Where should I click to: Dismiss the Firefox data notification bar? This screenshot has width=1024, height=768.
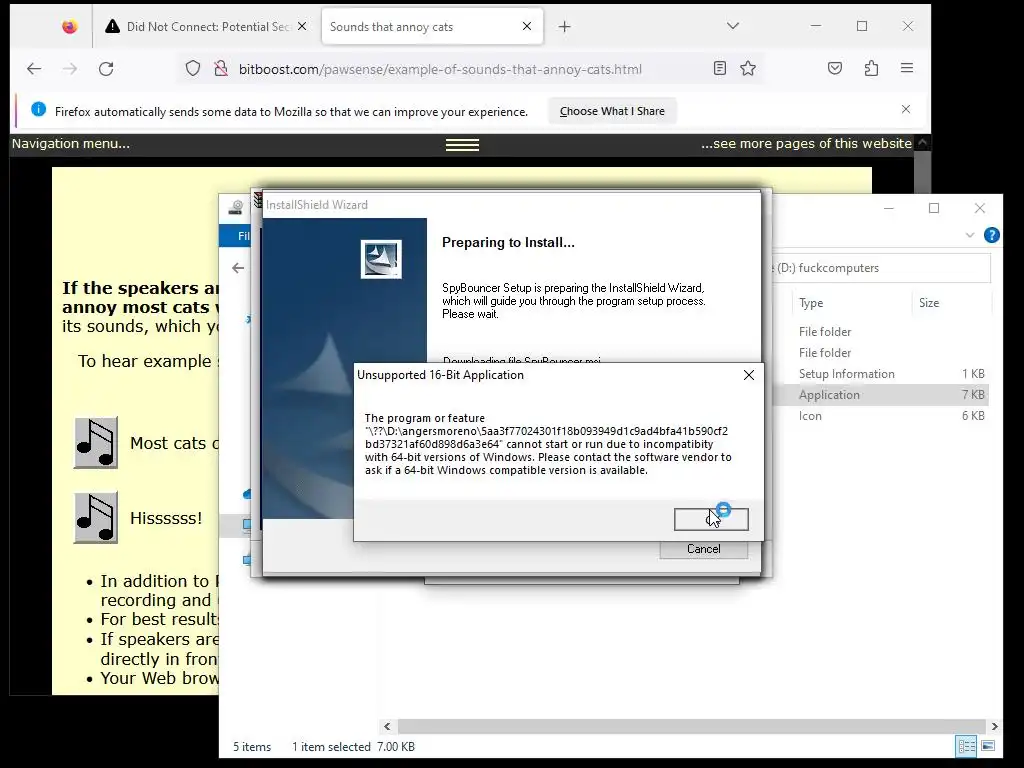click(x=906, y=109)
